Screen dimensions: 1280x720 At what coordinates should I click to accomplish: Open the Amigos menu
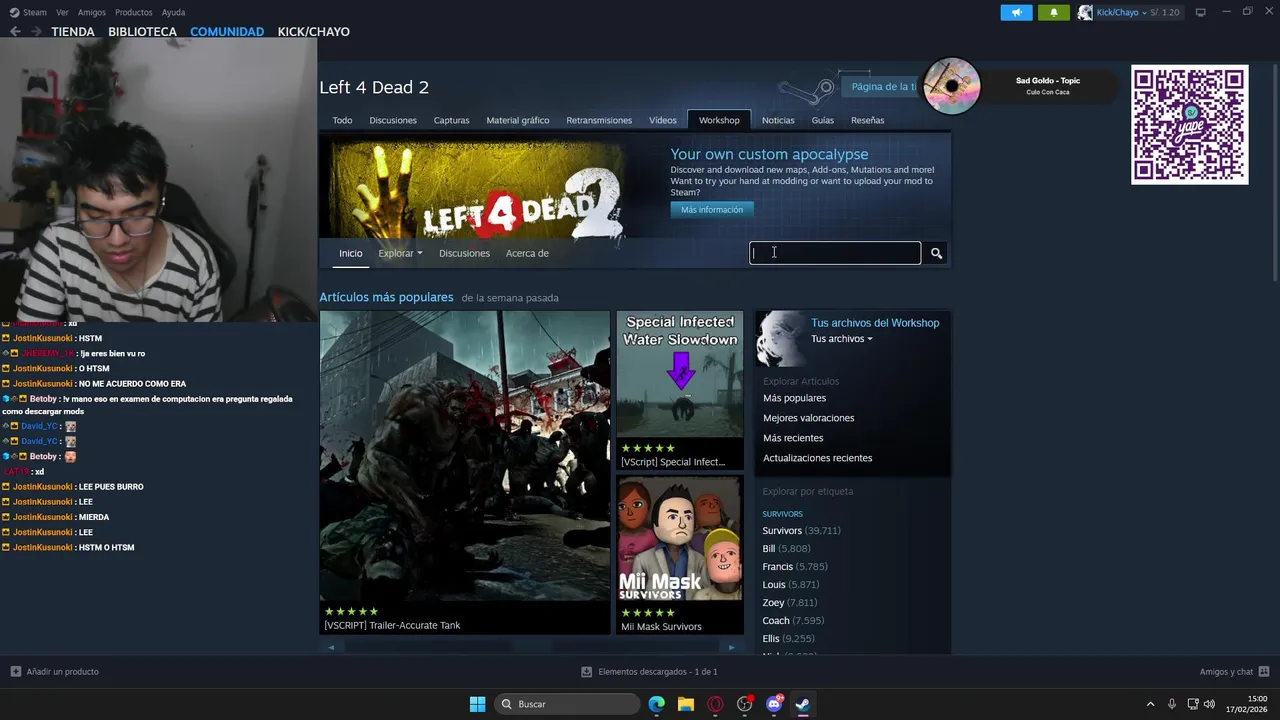[x=92, y=12]
